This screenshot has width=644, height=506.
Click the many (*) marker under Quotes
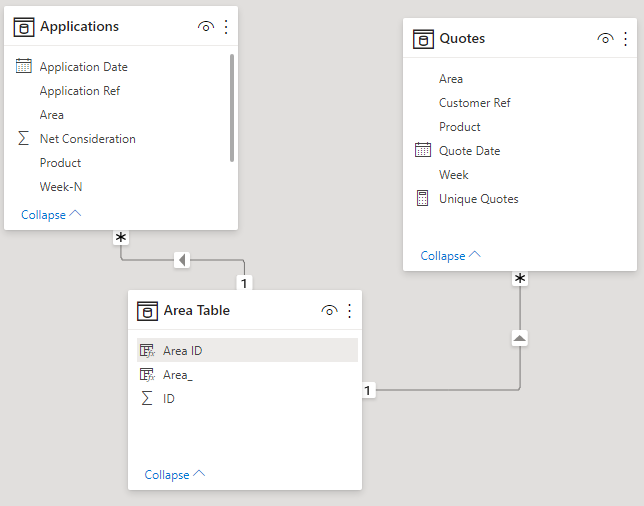[x=520, y=278]
